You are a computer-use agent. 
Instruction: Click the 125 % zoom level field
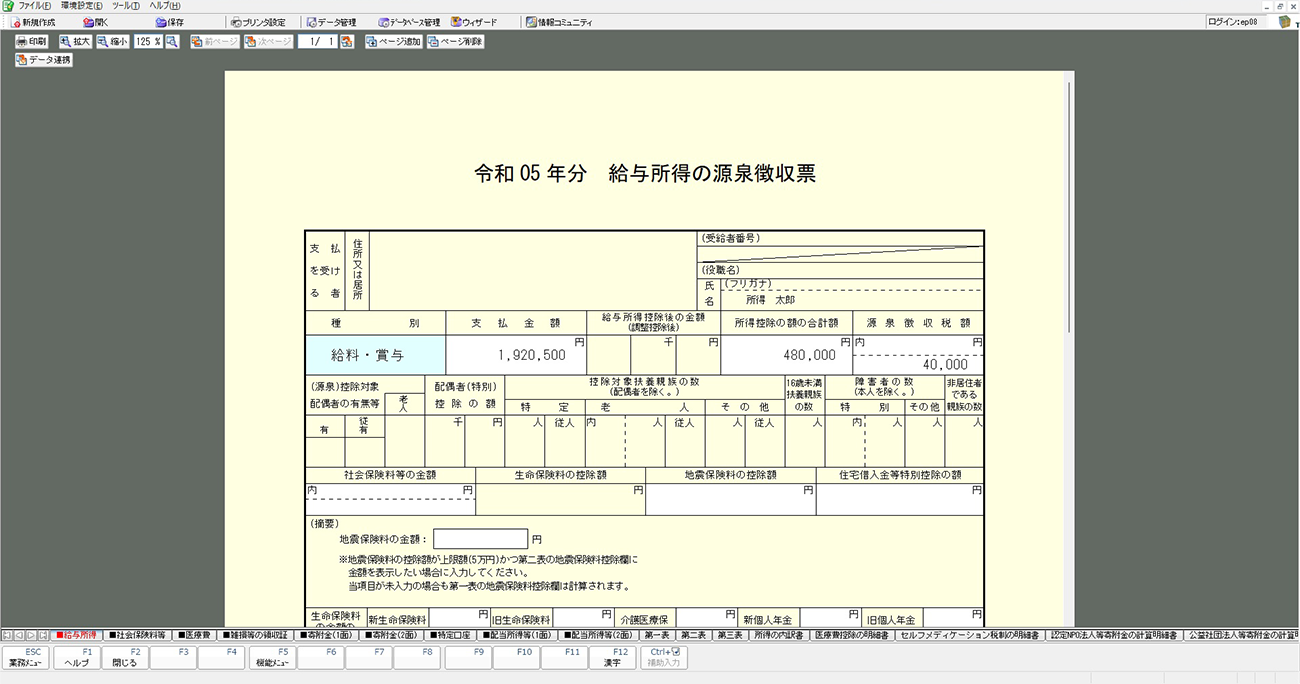[148, 42]
